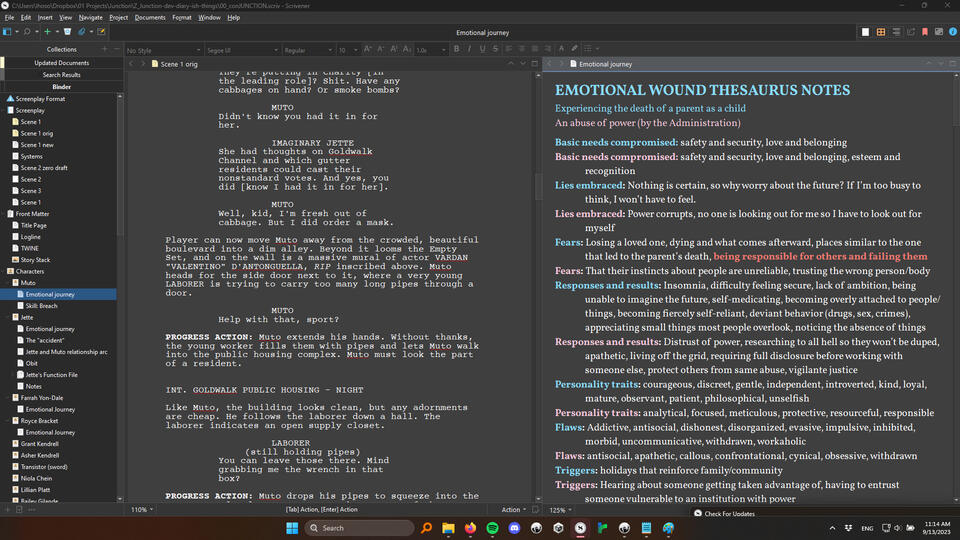This screenshot has width=960, height=540.
Task: Open the Format menu
Action: pos(182,18)
